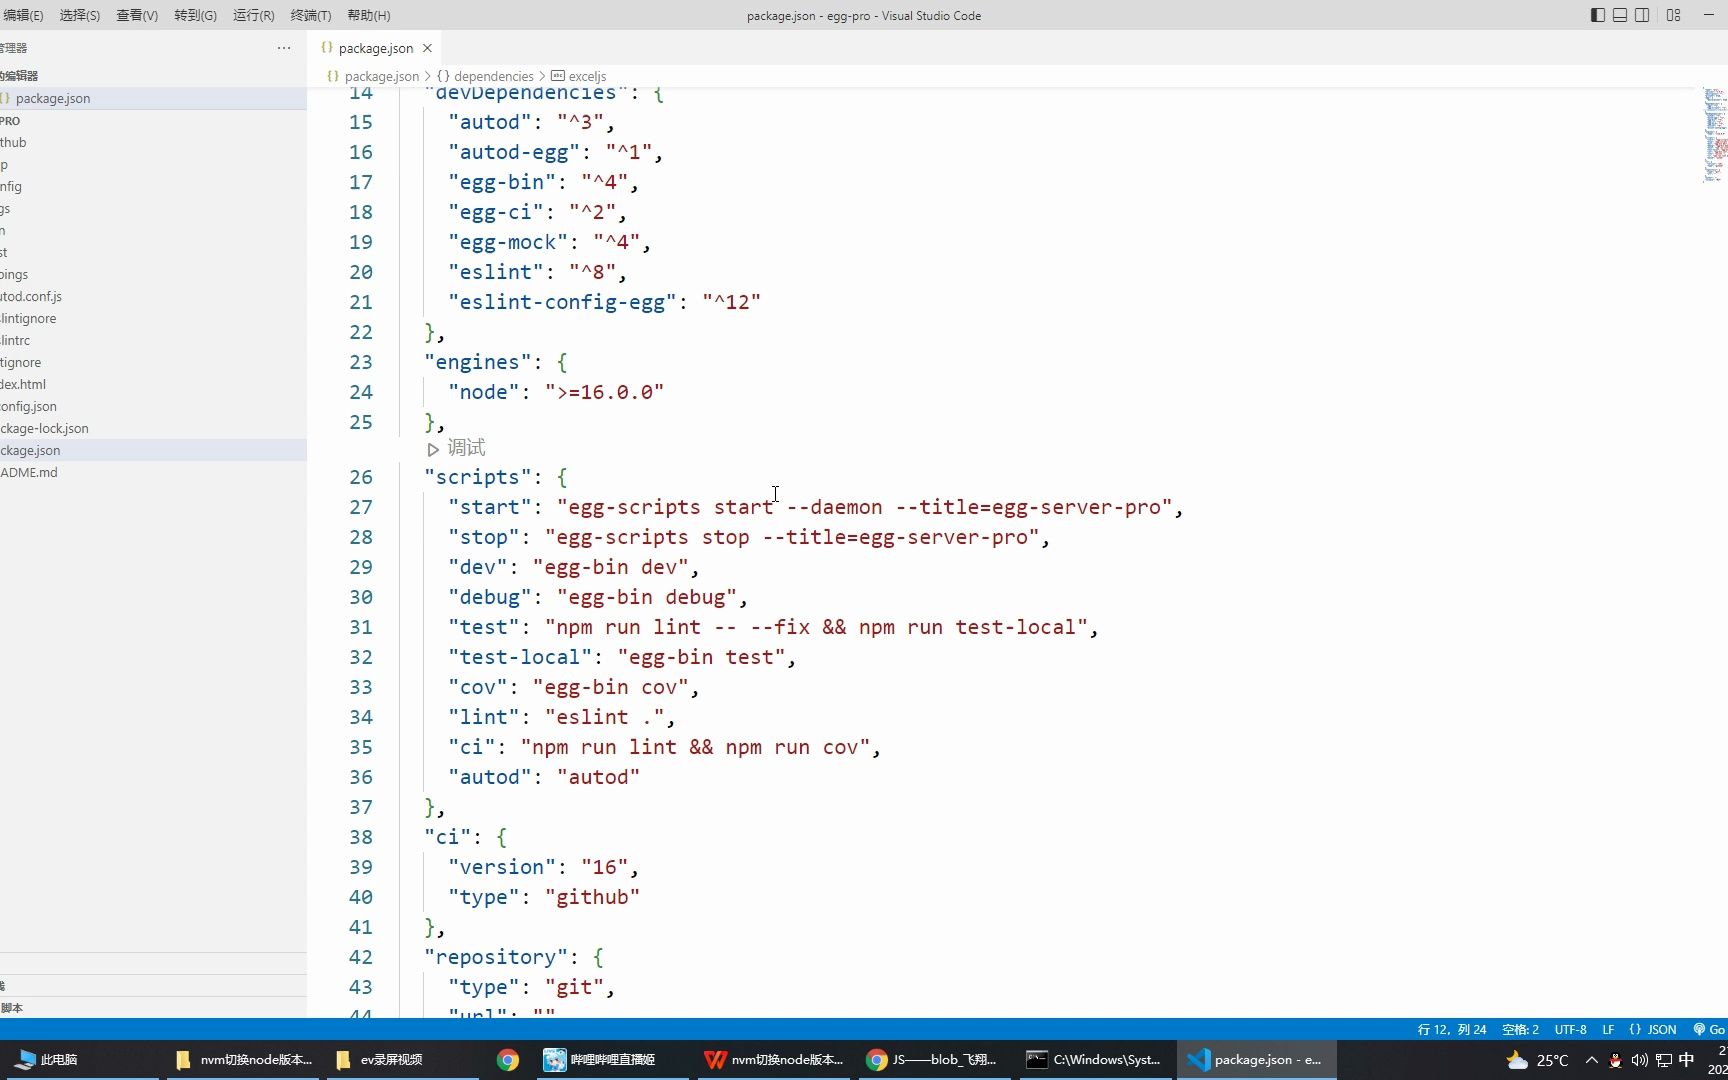The height and width of the screenshot is (1080, 1728).
Task: Open C:\Windows\Syst command prompt taskbar item
Action: (x=1095, y=1060)
